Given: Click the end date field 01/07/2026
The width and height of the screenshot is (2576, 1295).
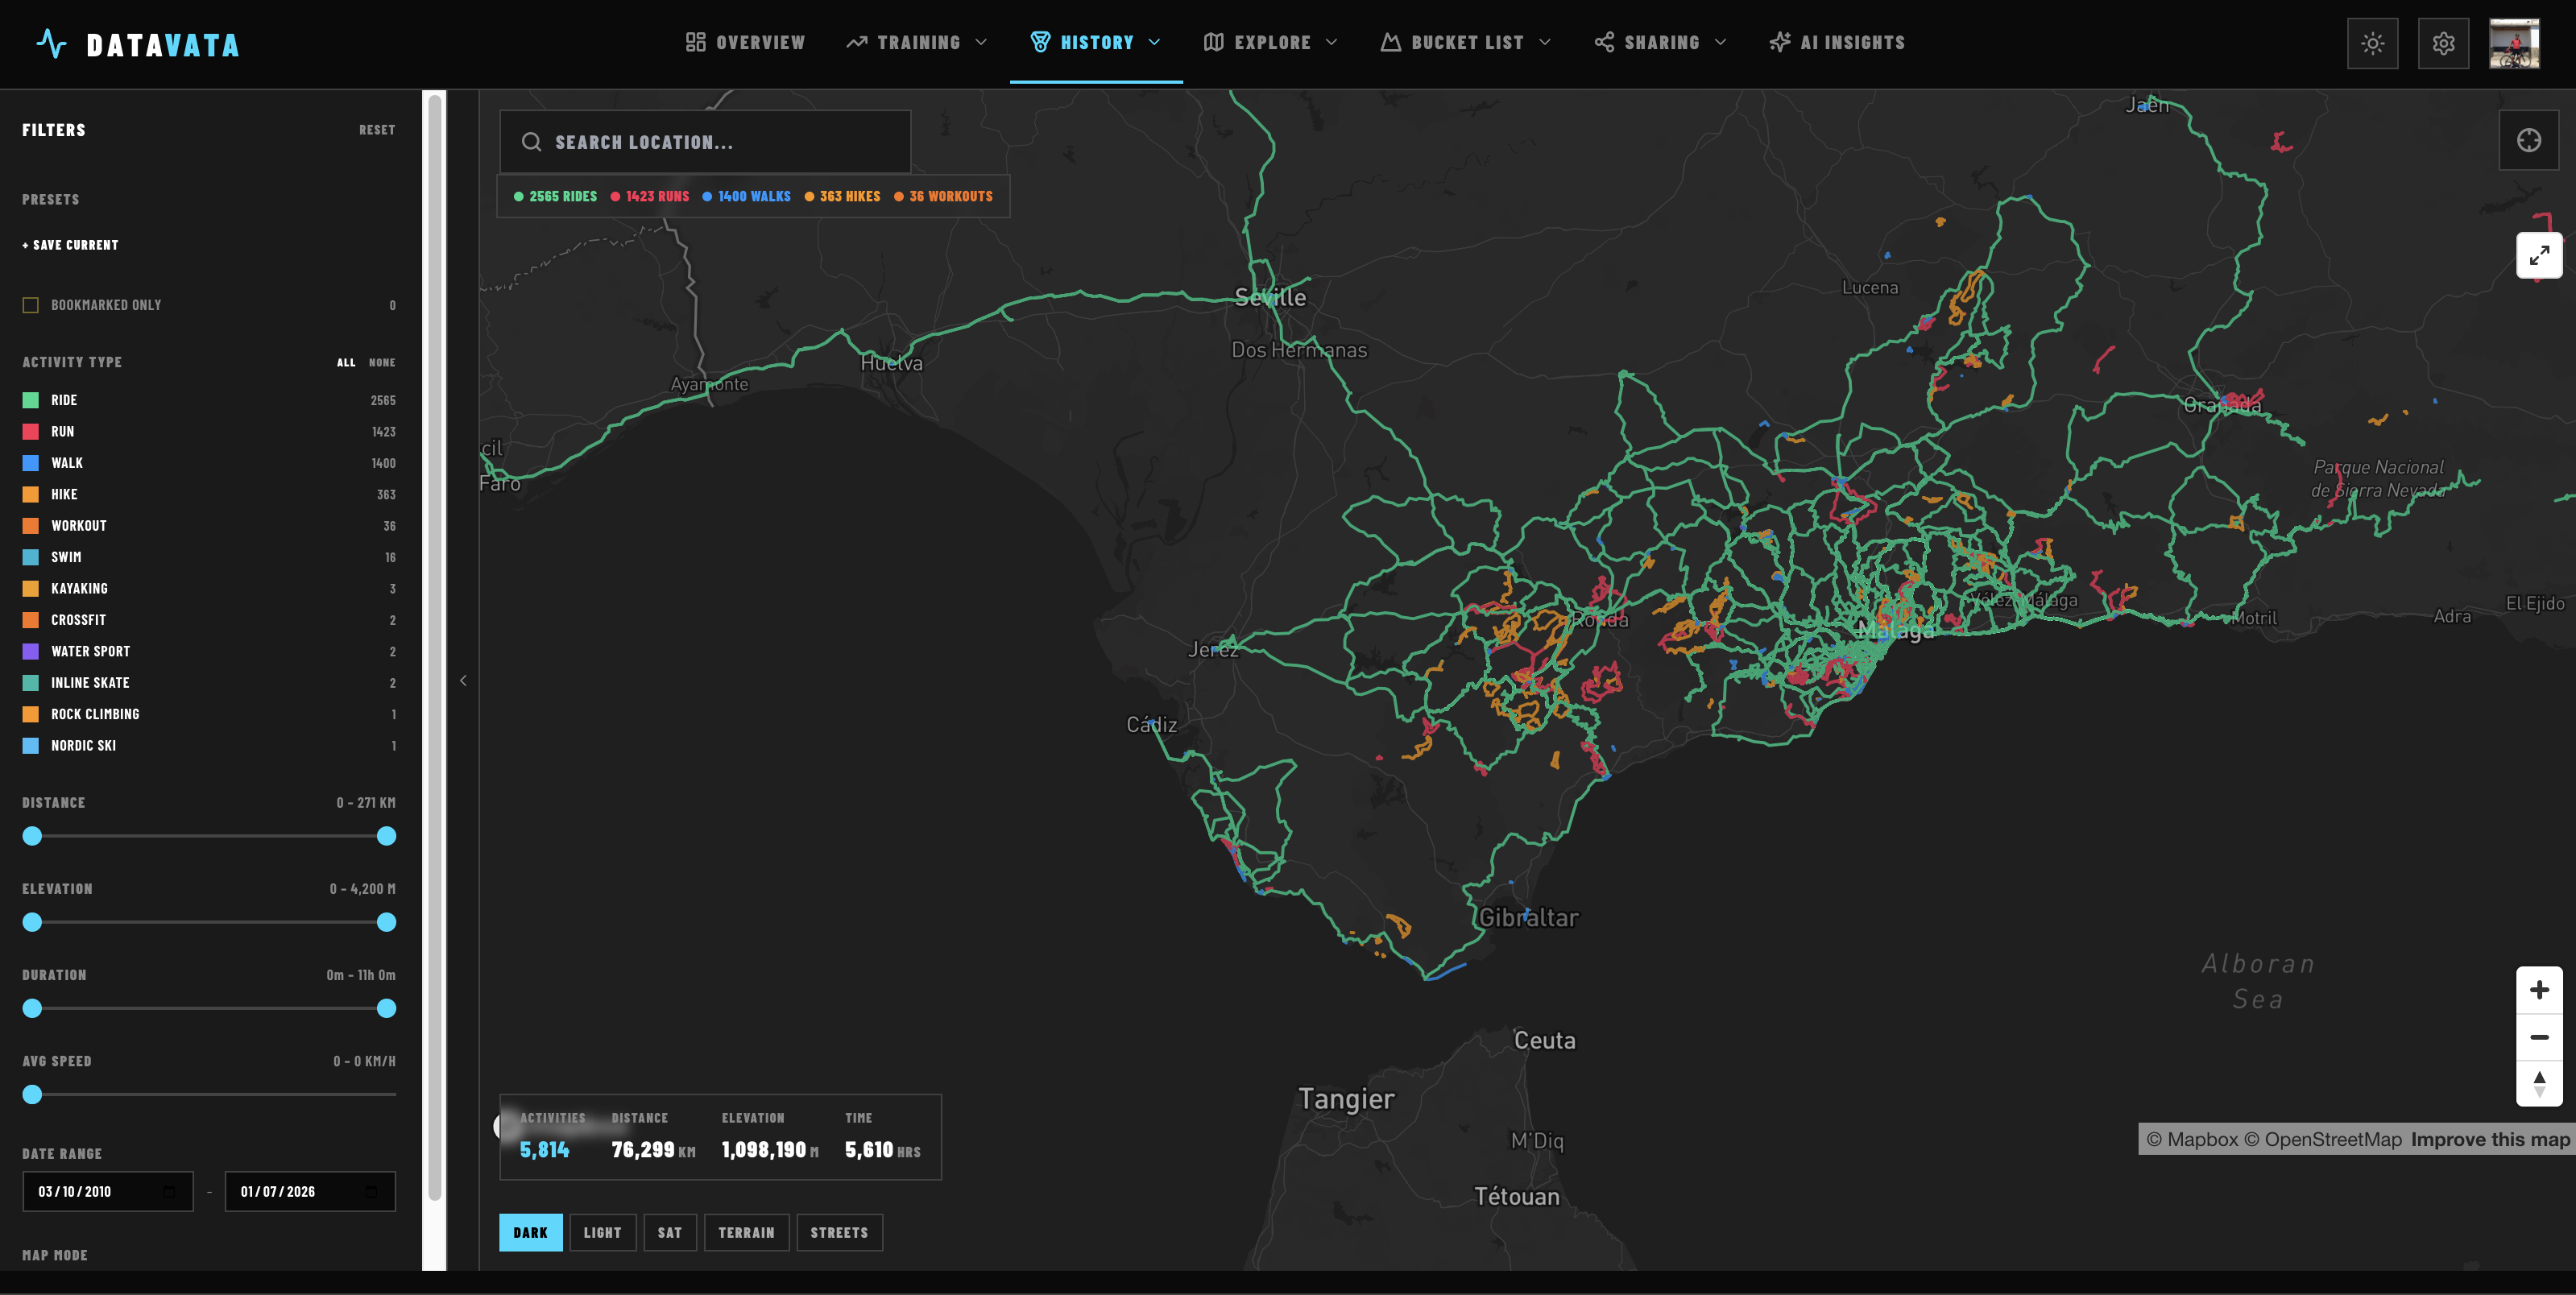Looking at the screenshot, I should [x=310, y=1191].
